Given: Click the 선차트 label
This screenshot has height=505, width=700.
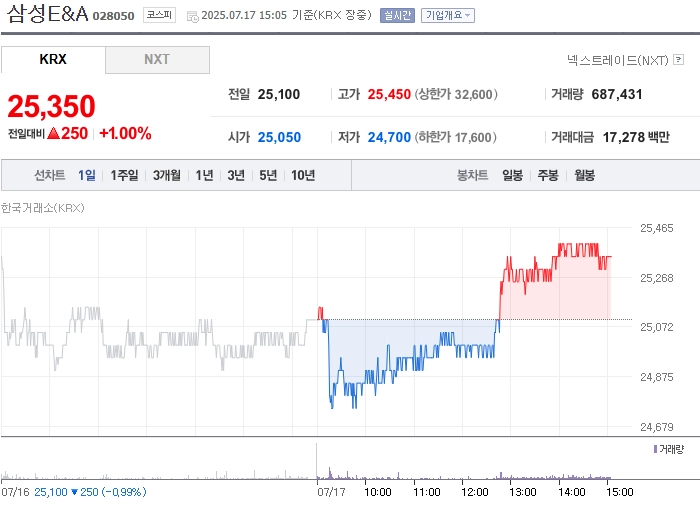Looking at the screenshot, I should click(x=50, y=175).
